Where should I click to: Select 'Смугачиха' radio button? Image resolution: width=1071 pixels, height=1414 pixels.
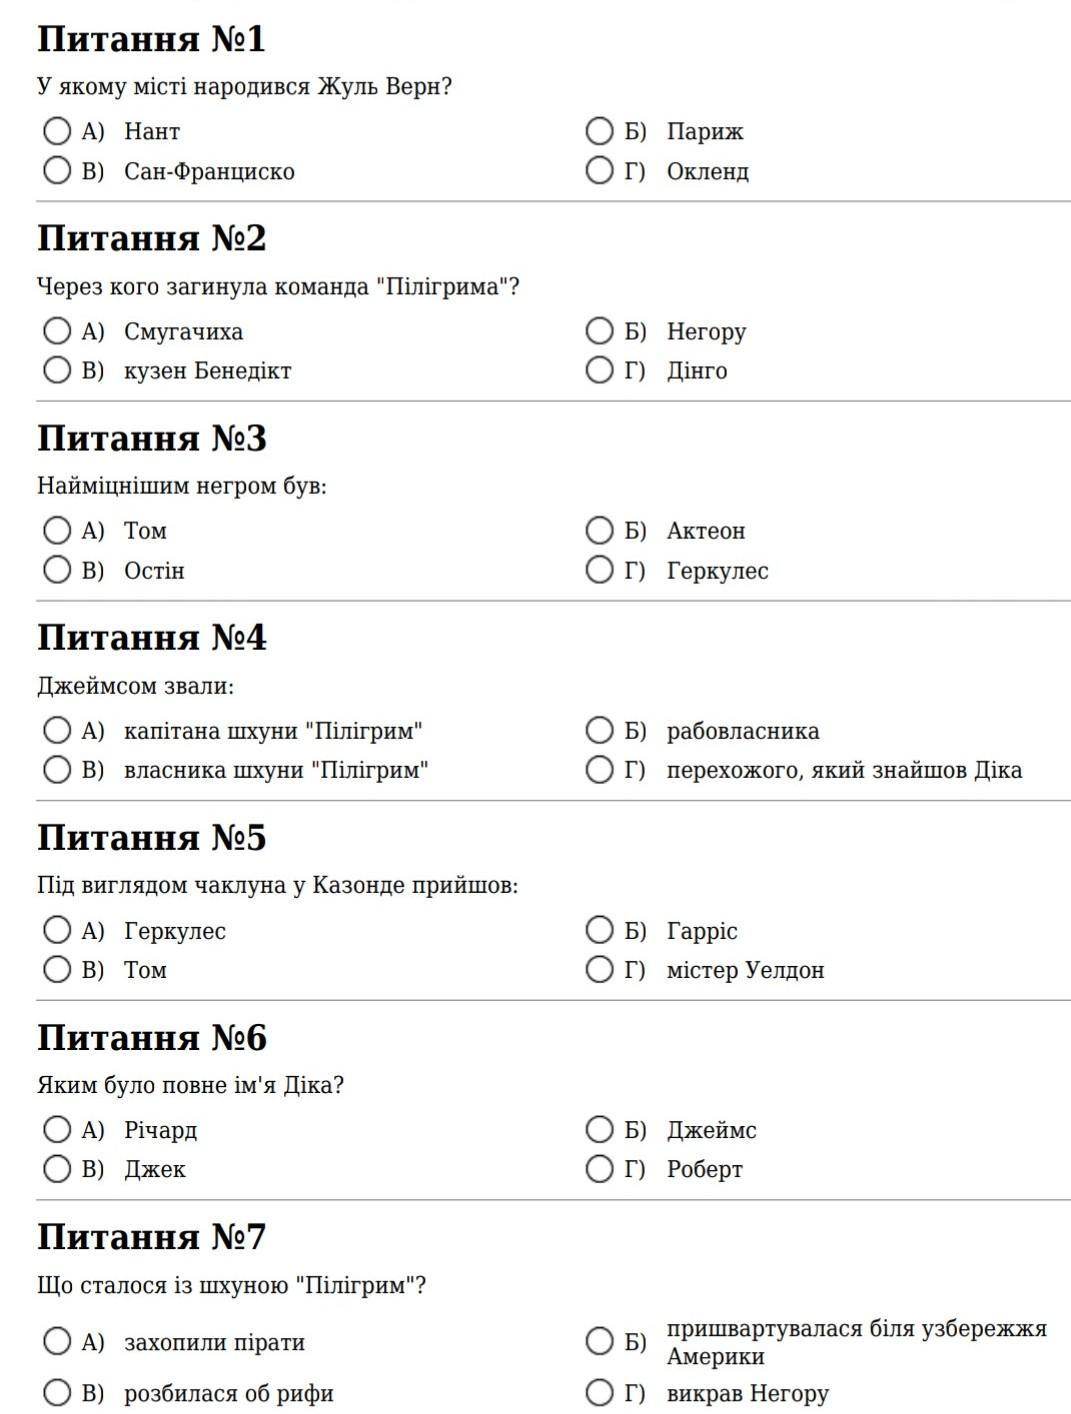(x=58, y=331)
